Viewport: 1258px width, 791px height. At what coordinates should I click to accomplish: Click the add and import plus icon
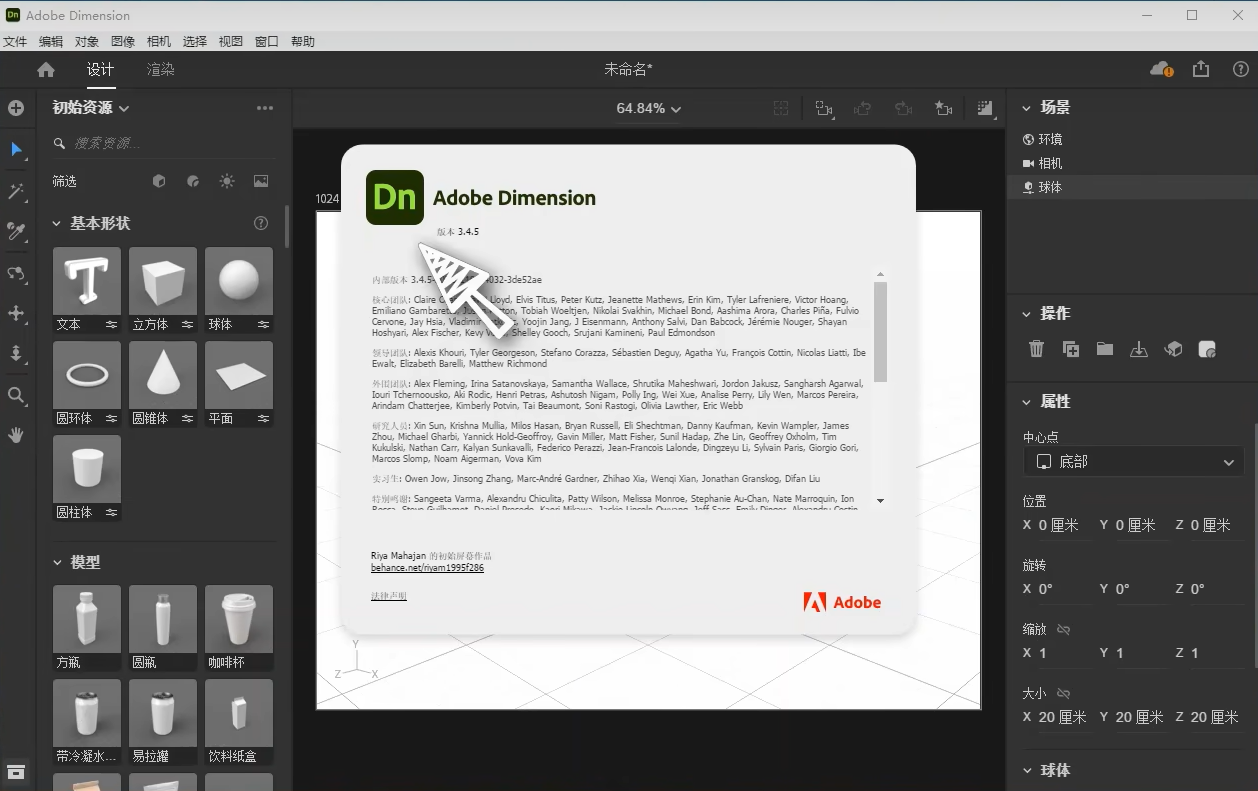16,108
